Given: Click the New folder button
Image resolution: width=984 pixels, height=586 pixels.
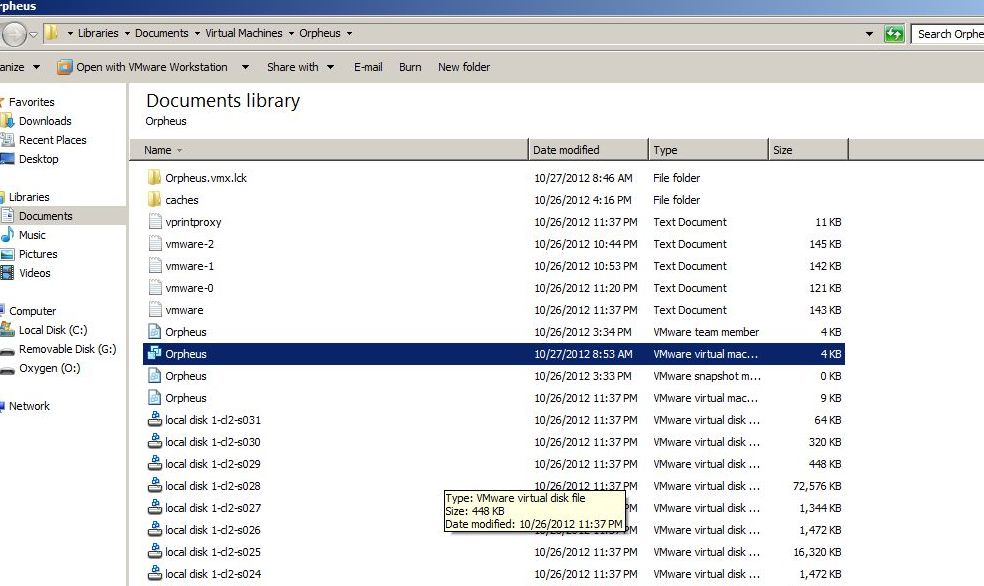Looking at the screenshot, I should [x=464, y=67].
